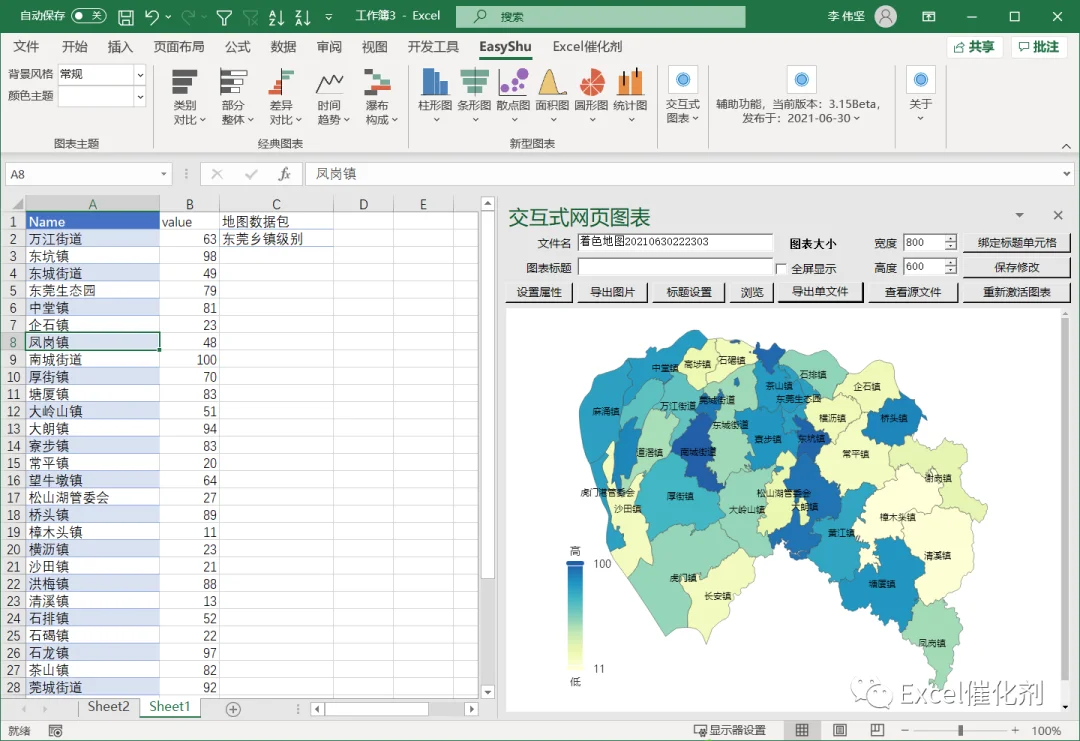Enable the 全屏显示 checkbox
The width and height of the screenshot is (1080, 741).
(x=781, y=269)
